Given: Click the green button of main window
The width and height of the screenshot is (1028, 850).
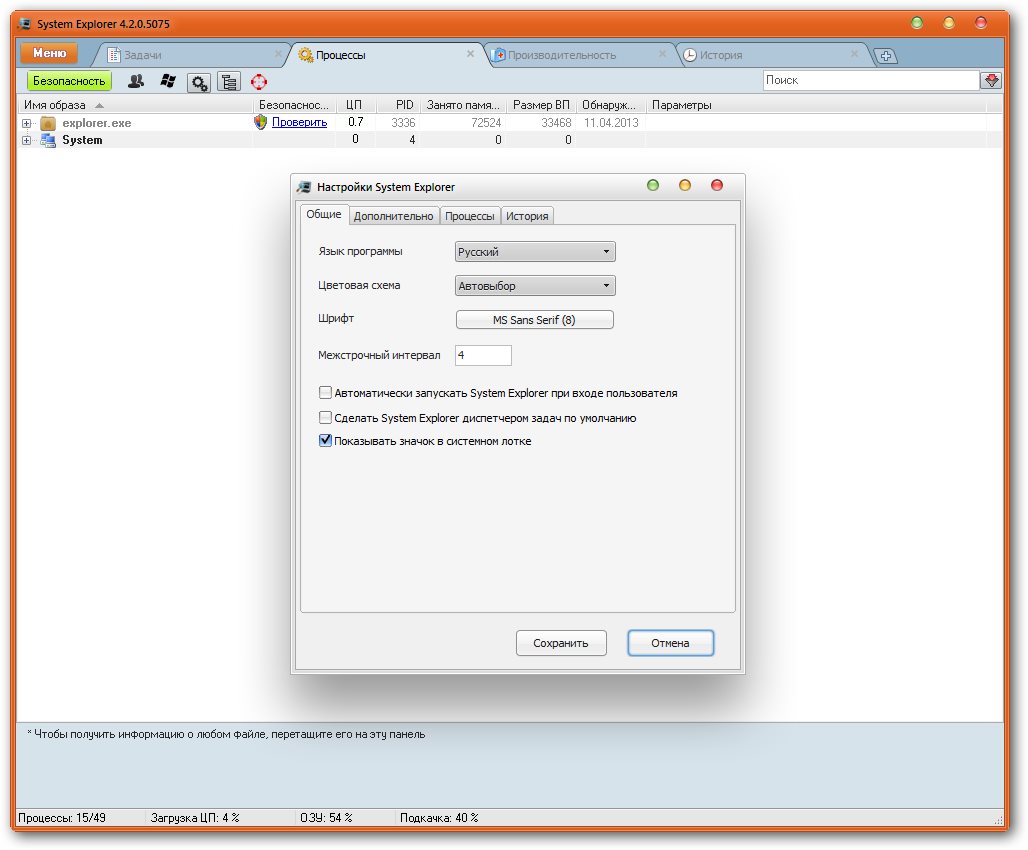Looking at the screenshot, I should (917, 23).
